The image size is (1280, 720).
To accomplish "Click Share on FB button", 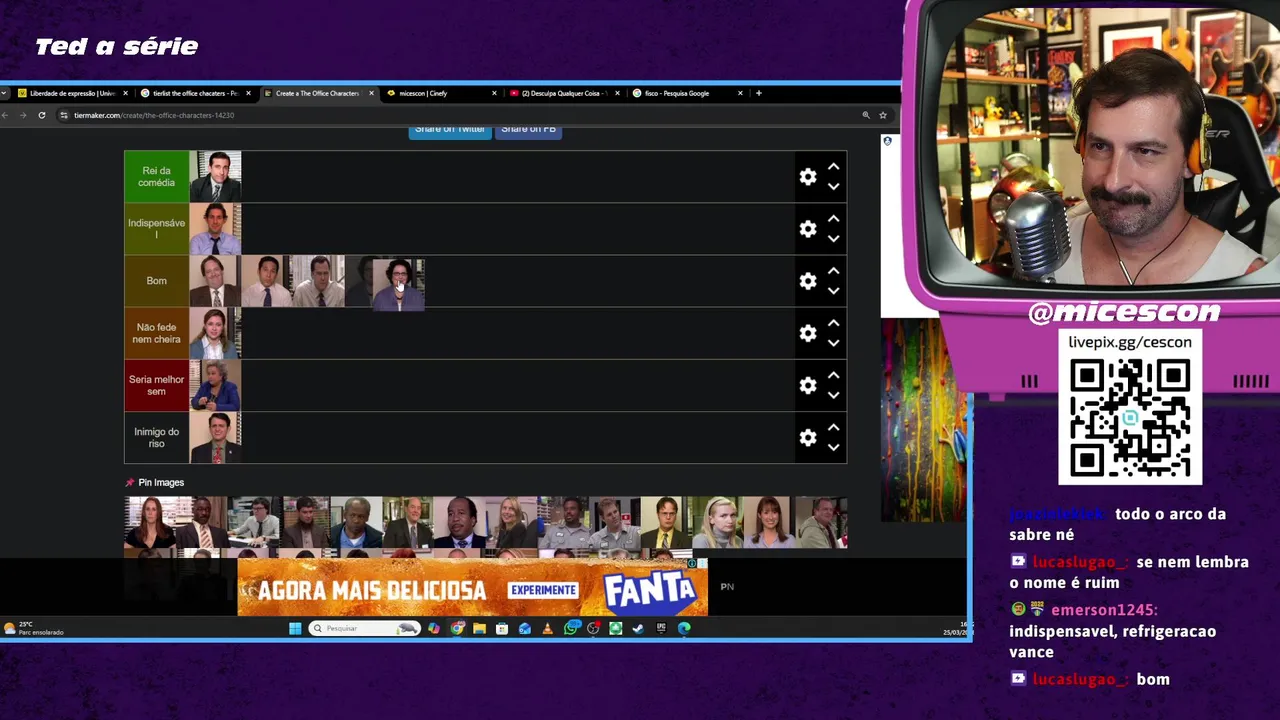I will 528,130.
